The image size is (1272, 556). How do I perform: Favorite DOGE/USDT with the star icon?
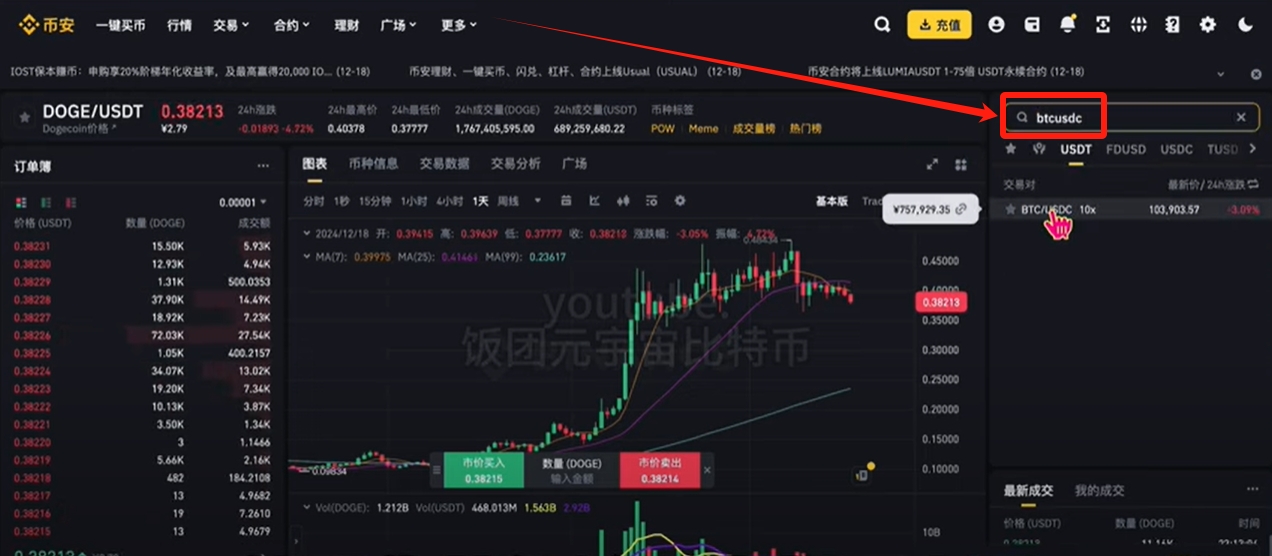click(24, 117)
